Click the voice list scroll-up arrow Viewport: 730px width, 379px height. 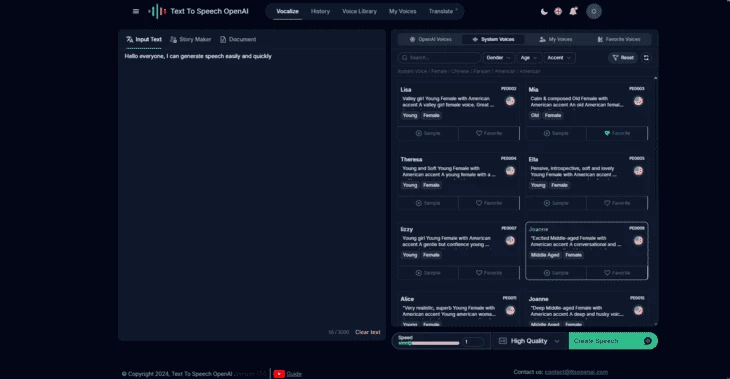[x=656, y=78]
